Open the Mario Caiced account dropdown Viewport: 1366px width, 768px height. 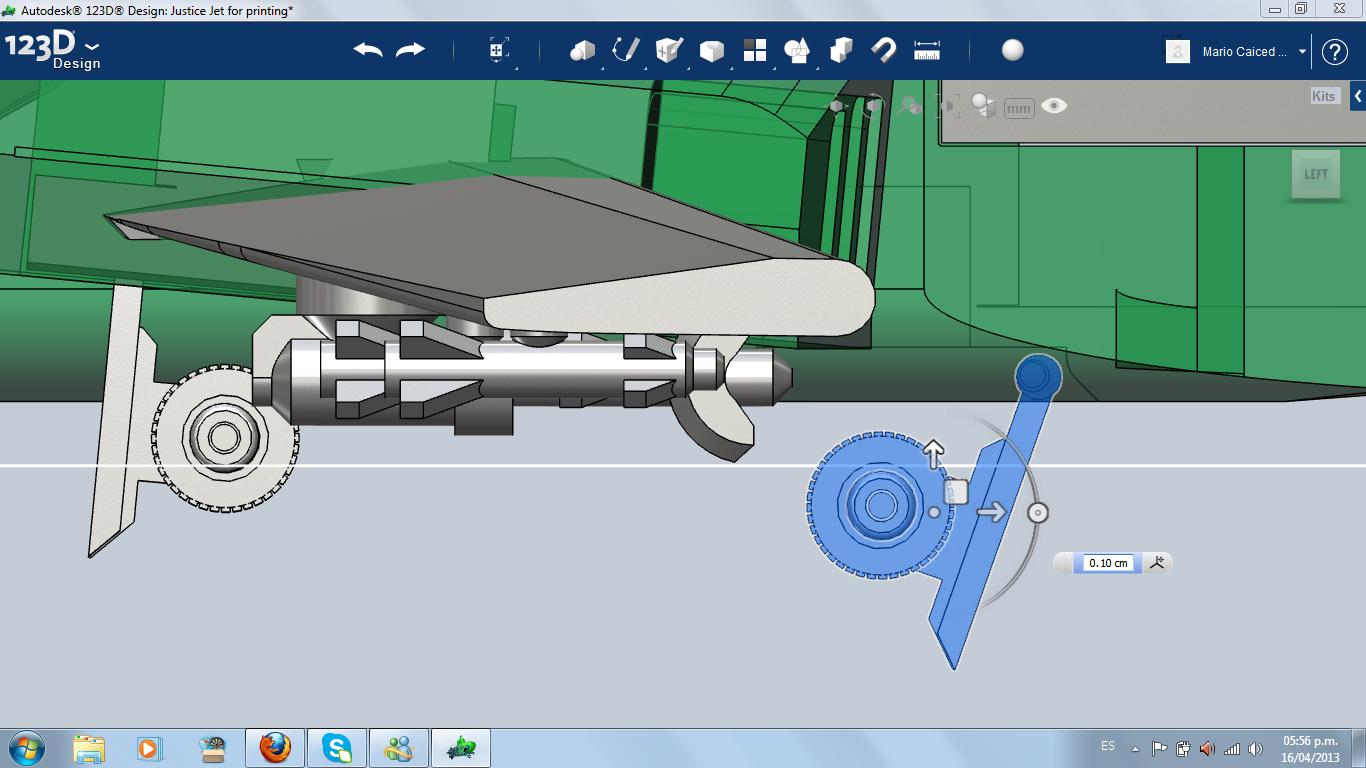click(1255, 52)
